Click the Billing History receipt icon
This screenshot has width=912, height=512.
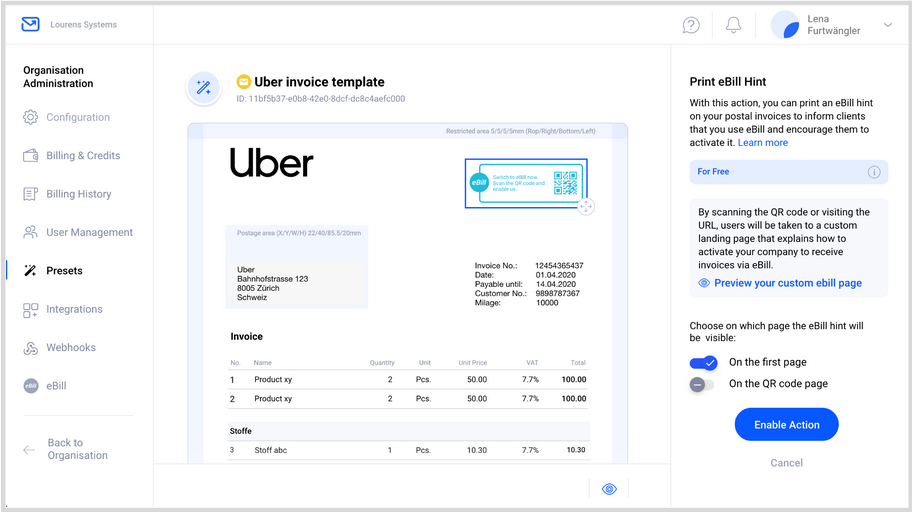[x=30, y=194]
